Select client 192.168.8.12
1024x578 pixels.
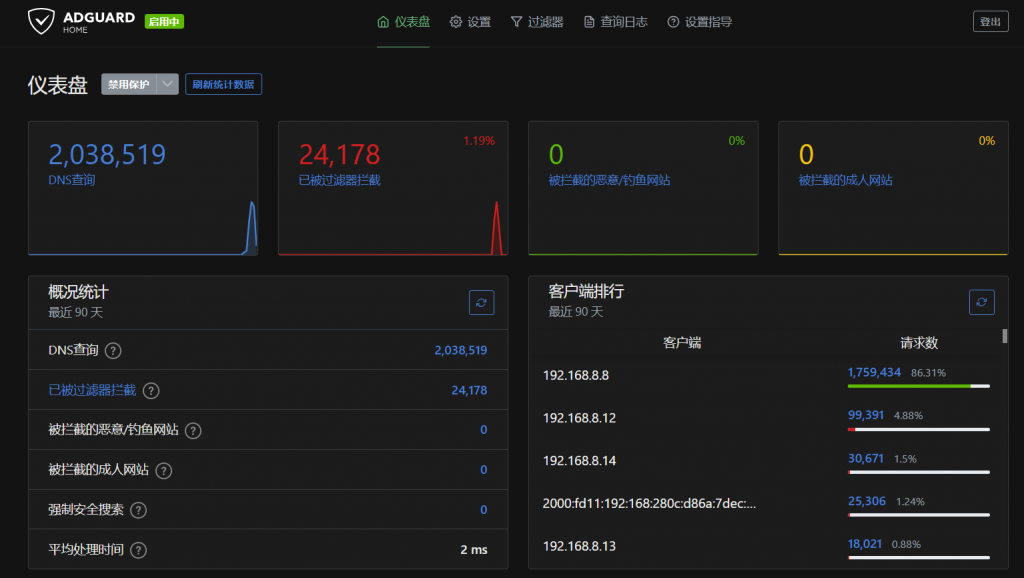pyautogui.click(x=579, y=417)
